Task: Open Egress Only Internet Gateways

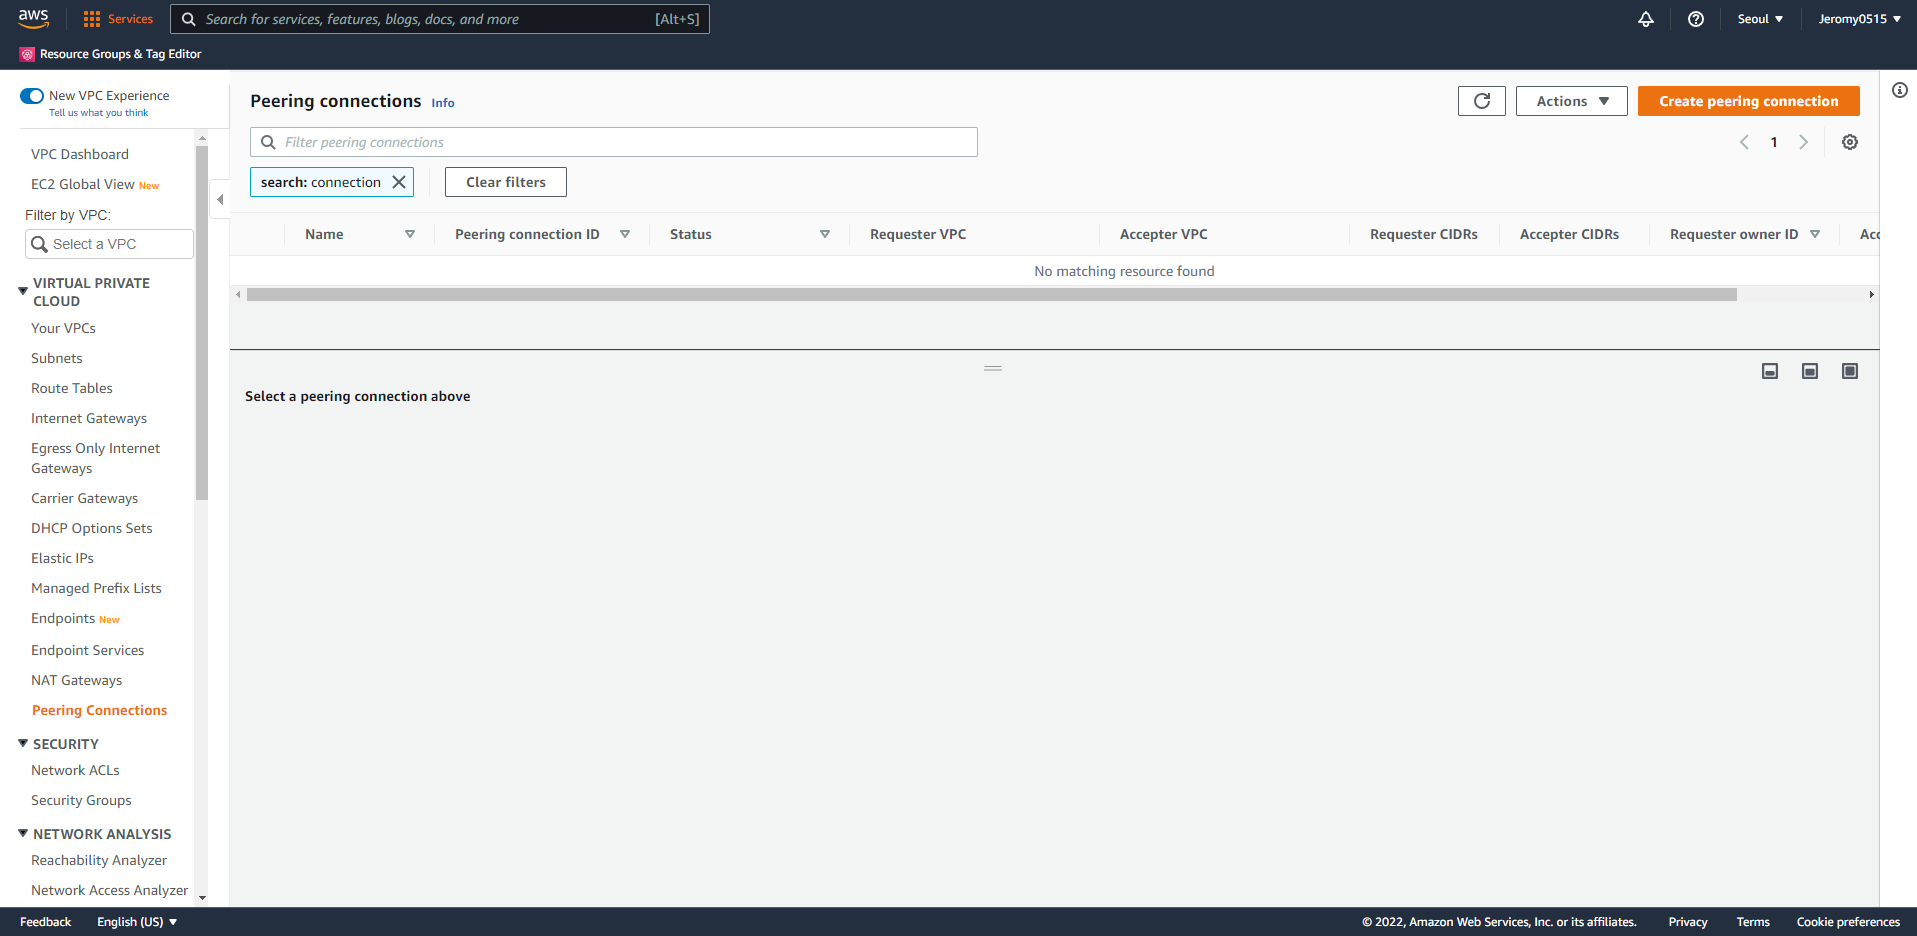Action: [95, 458]
